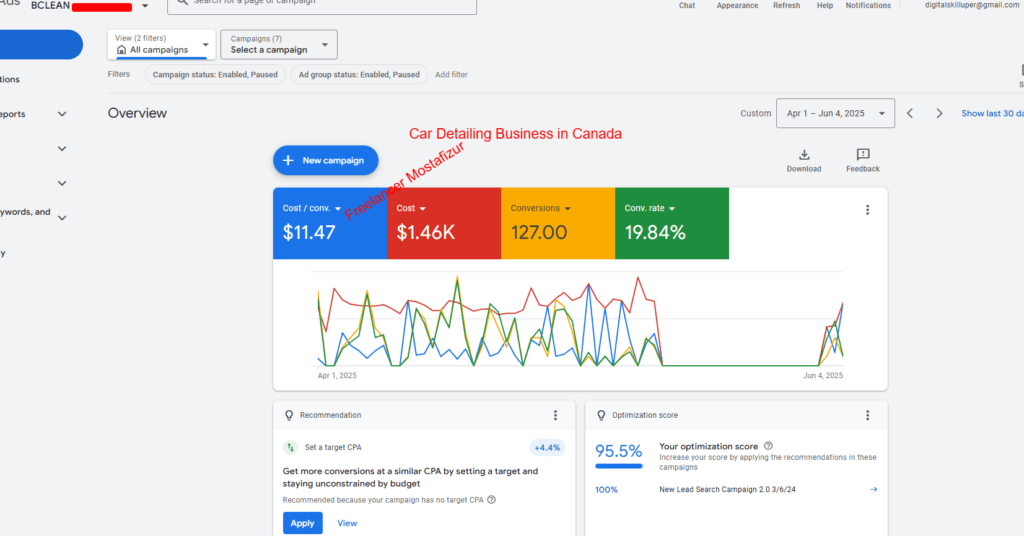
Task: Expand the keywords sidebar section
Action: (x=62, y=218)
